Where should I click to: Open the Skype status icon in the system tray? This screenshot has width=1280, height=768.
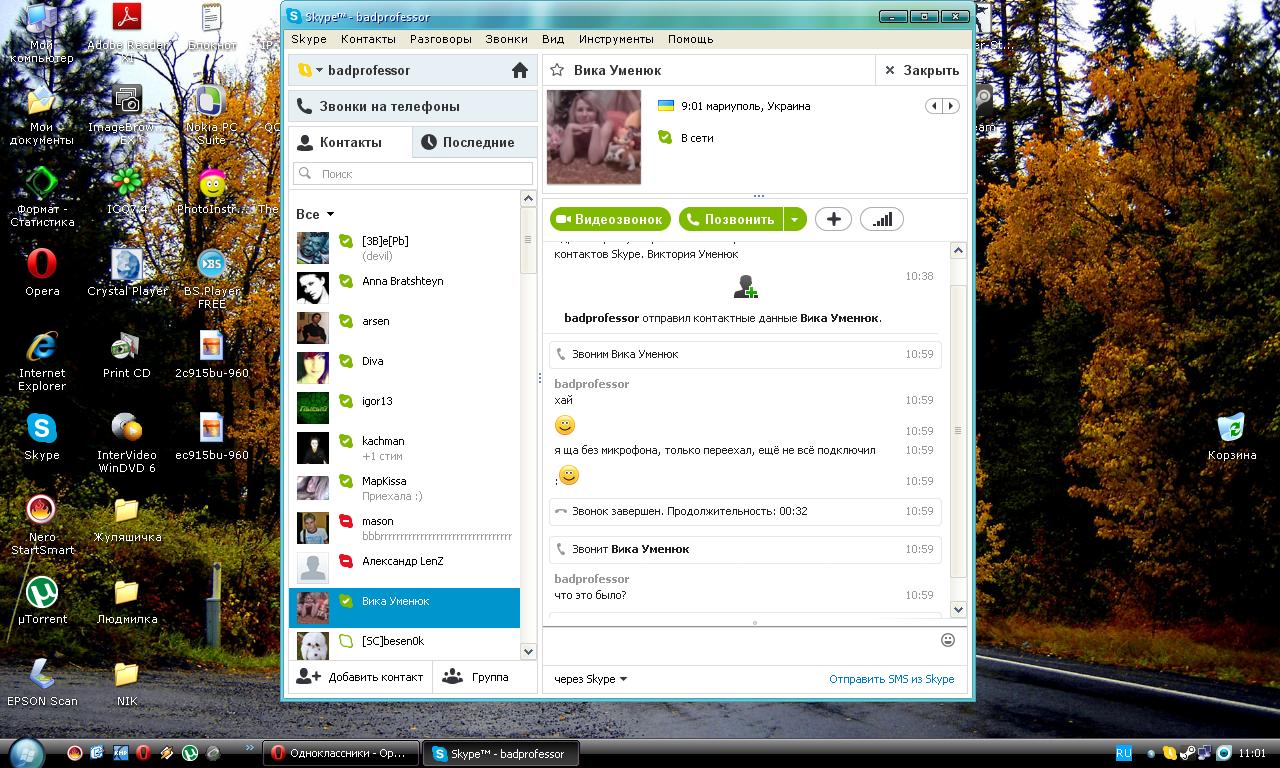1169,754
